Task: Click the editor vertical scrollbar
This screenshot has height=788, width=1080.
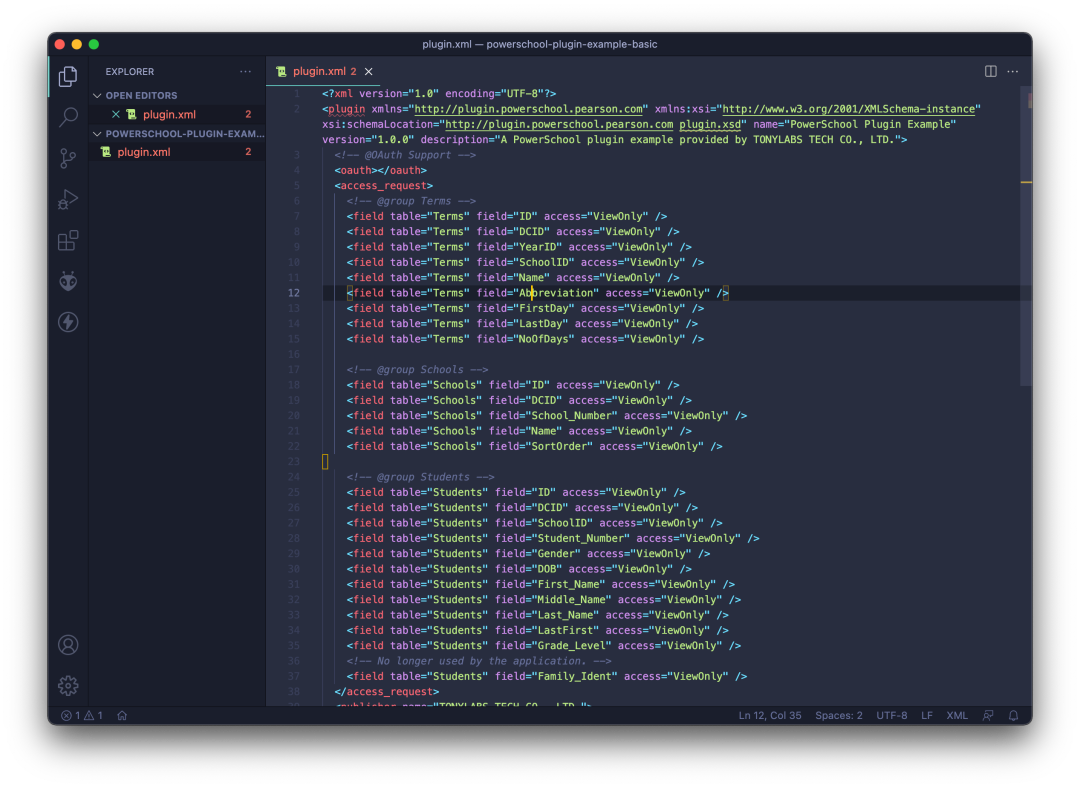Action: tap(1026, 234)
